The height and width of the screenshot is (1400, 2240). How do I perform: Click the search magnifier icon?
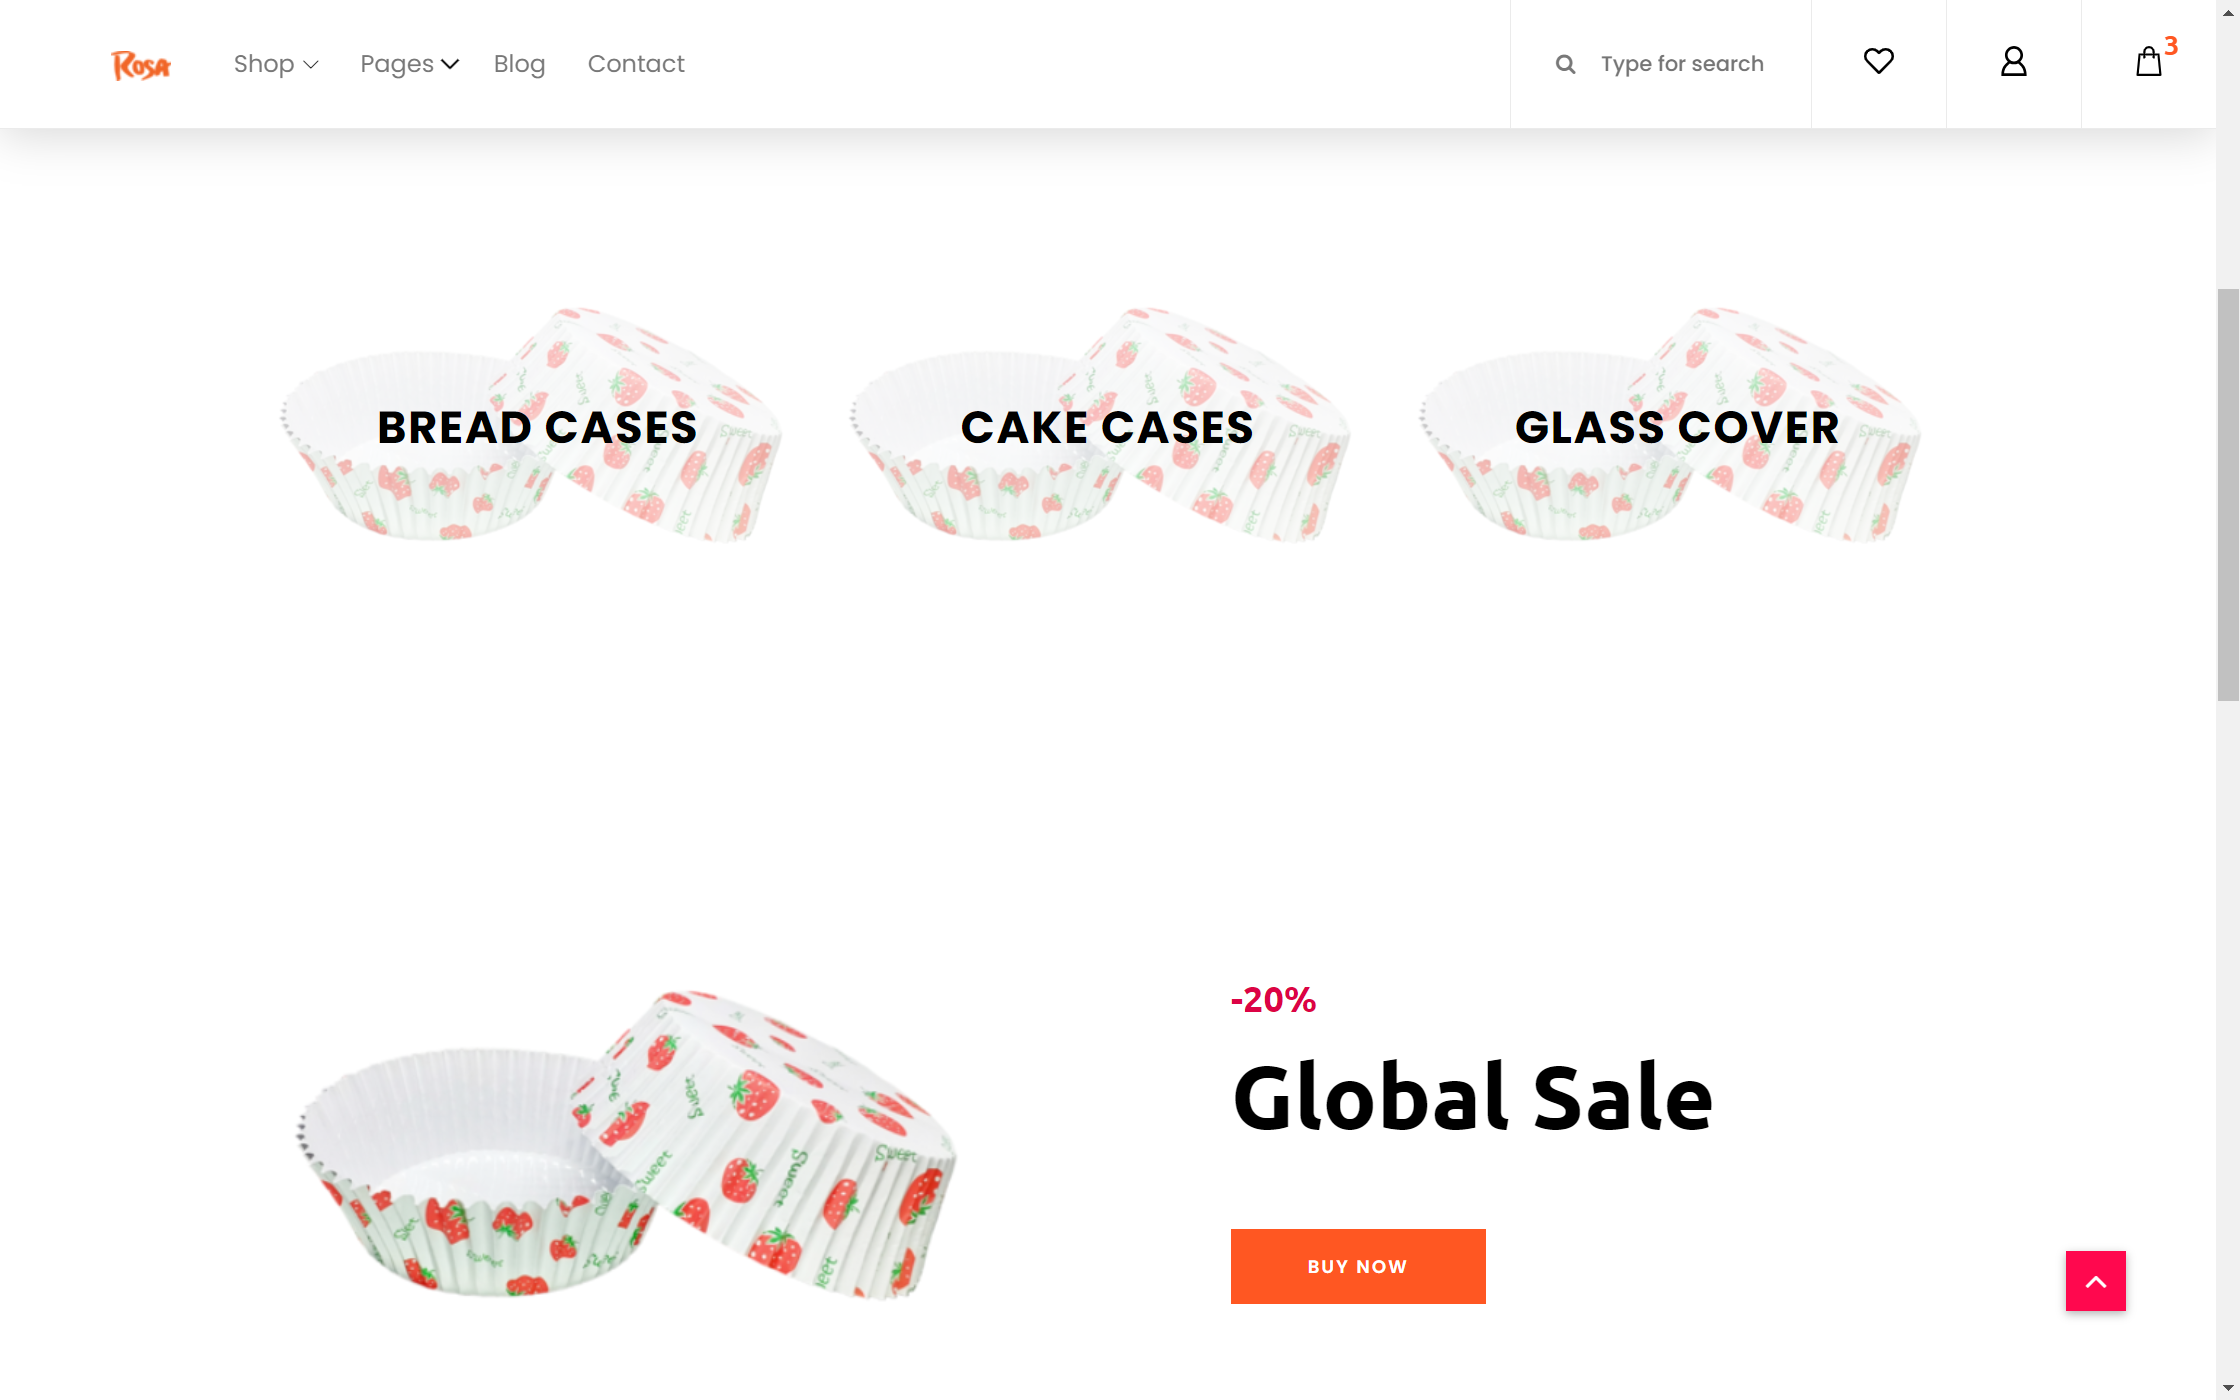(x=1565, y=64)
